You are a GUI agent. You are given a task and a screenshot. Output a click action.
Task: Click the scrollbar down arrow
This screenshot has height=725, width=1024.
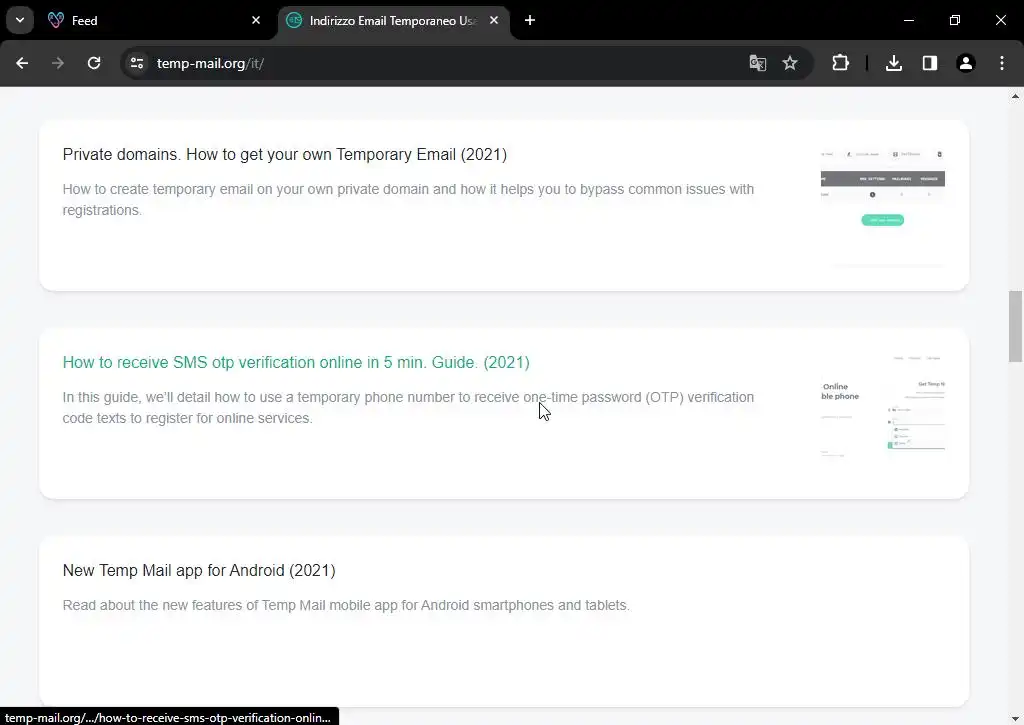point(1015,718)
